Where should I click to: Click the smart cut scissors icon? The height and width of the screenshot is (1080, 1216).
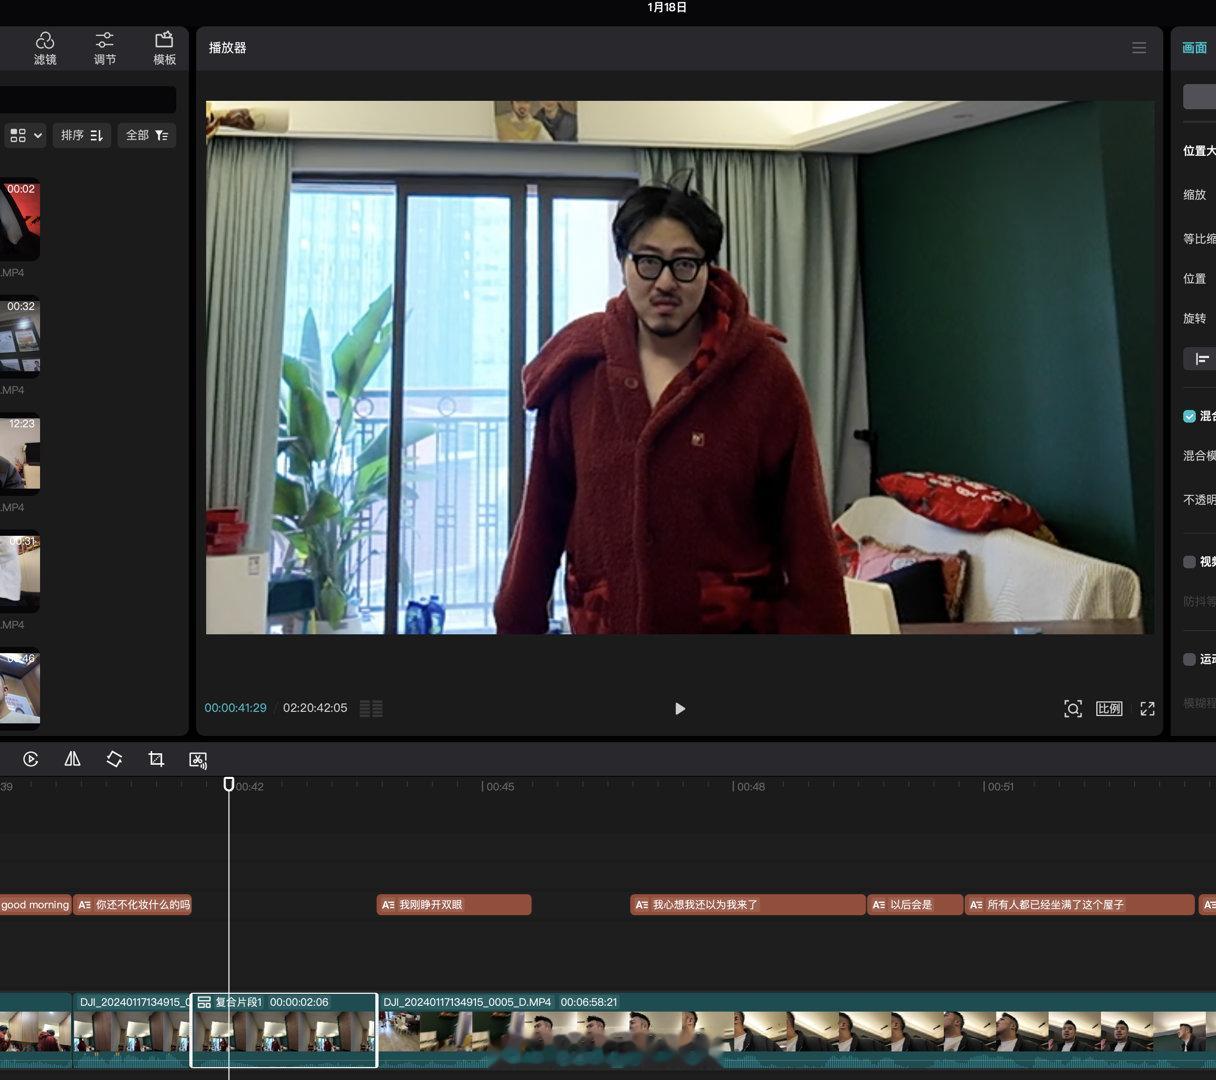click(198, 760)
